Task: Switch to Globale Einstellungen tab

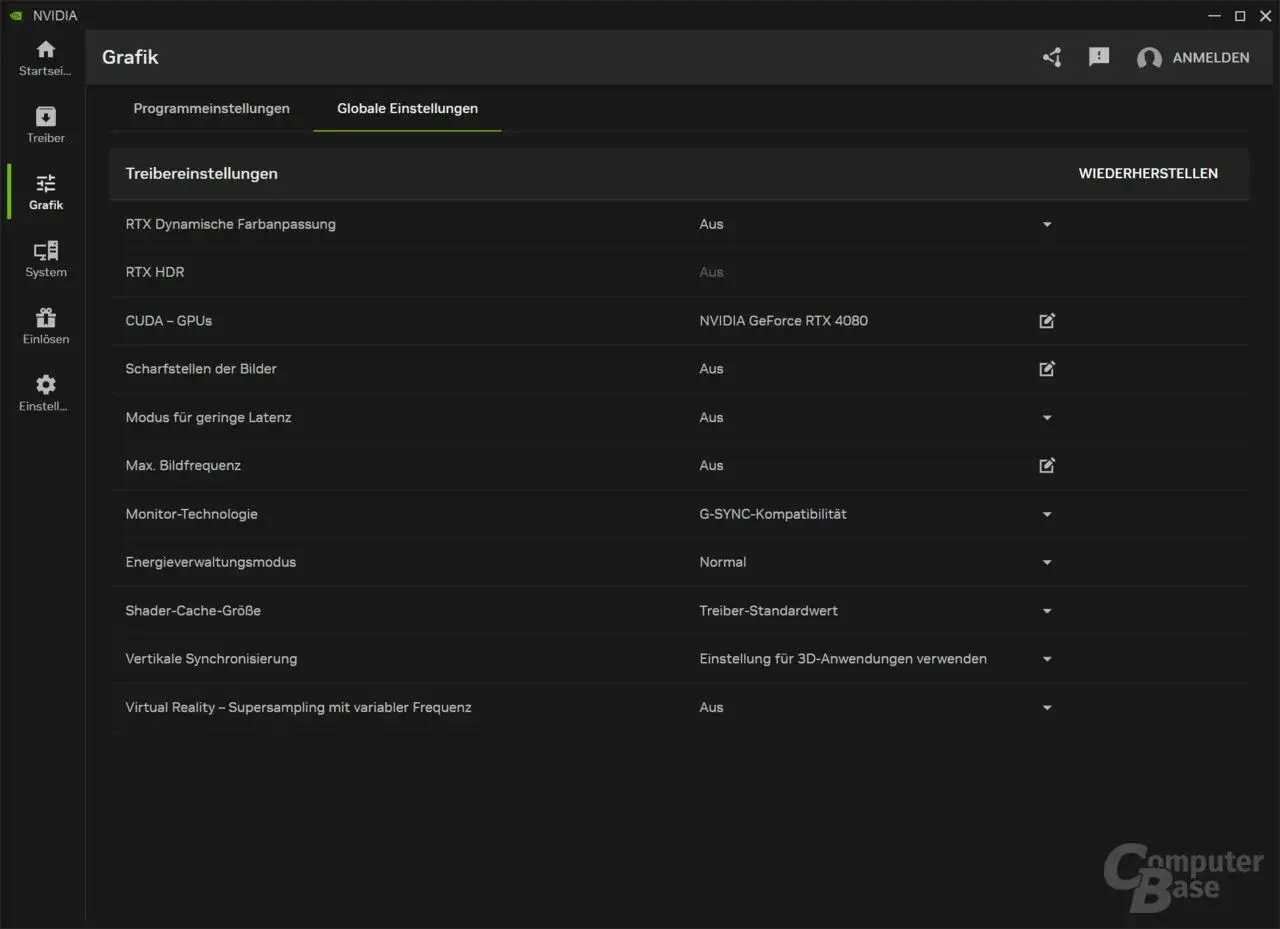Action: [407, 108]
